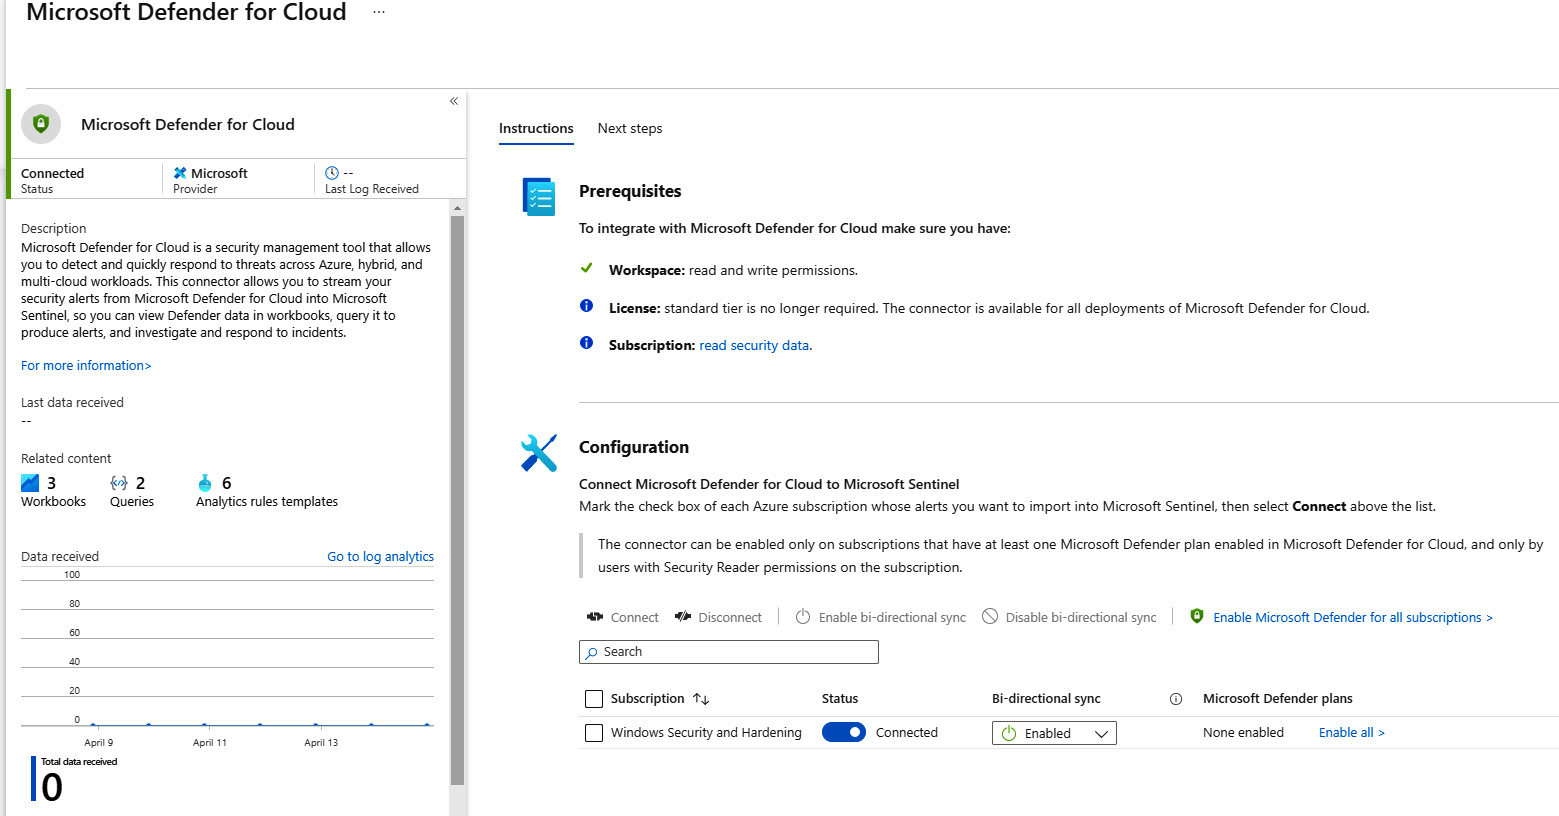Toggle the Connected status switch
Viewport: 1559px width, 816px height.
click(844, 732)
